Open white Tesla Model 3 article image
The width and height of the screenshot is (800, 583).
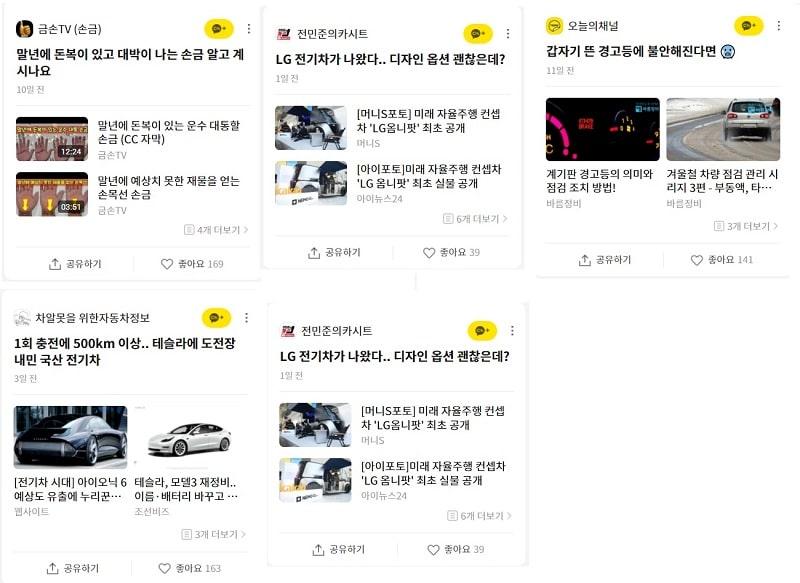(x=186, y=437)
